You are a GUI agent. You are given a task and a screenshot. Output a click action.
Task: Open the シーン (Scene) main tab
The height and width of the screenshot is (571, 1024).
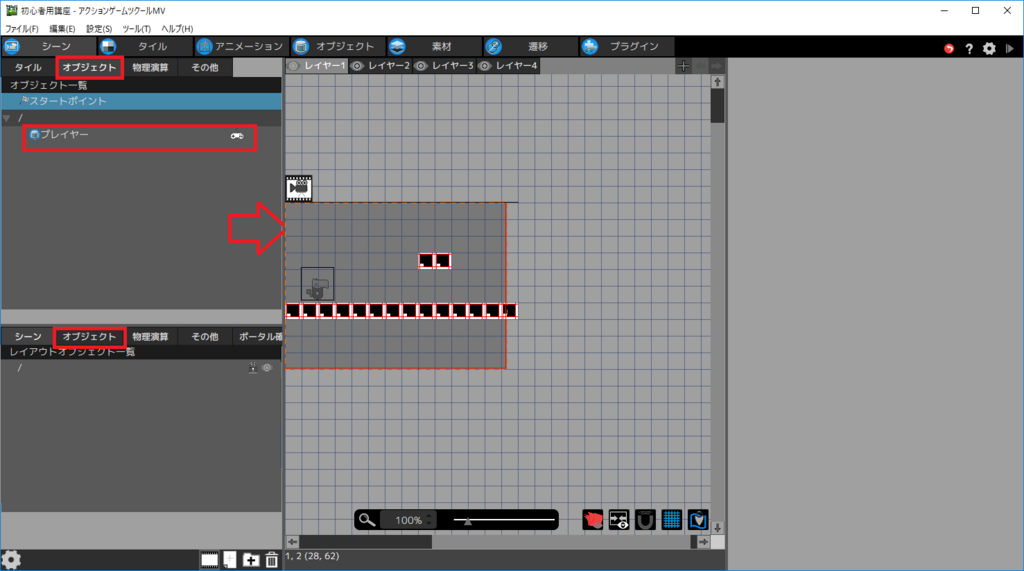click(x=48, y=46)
